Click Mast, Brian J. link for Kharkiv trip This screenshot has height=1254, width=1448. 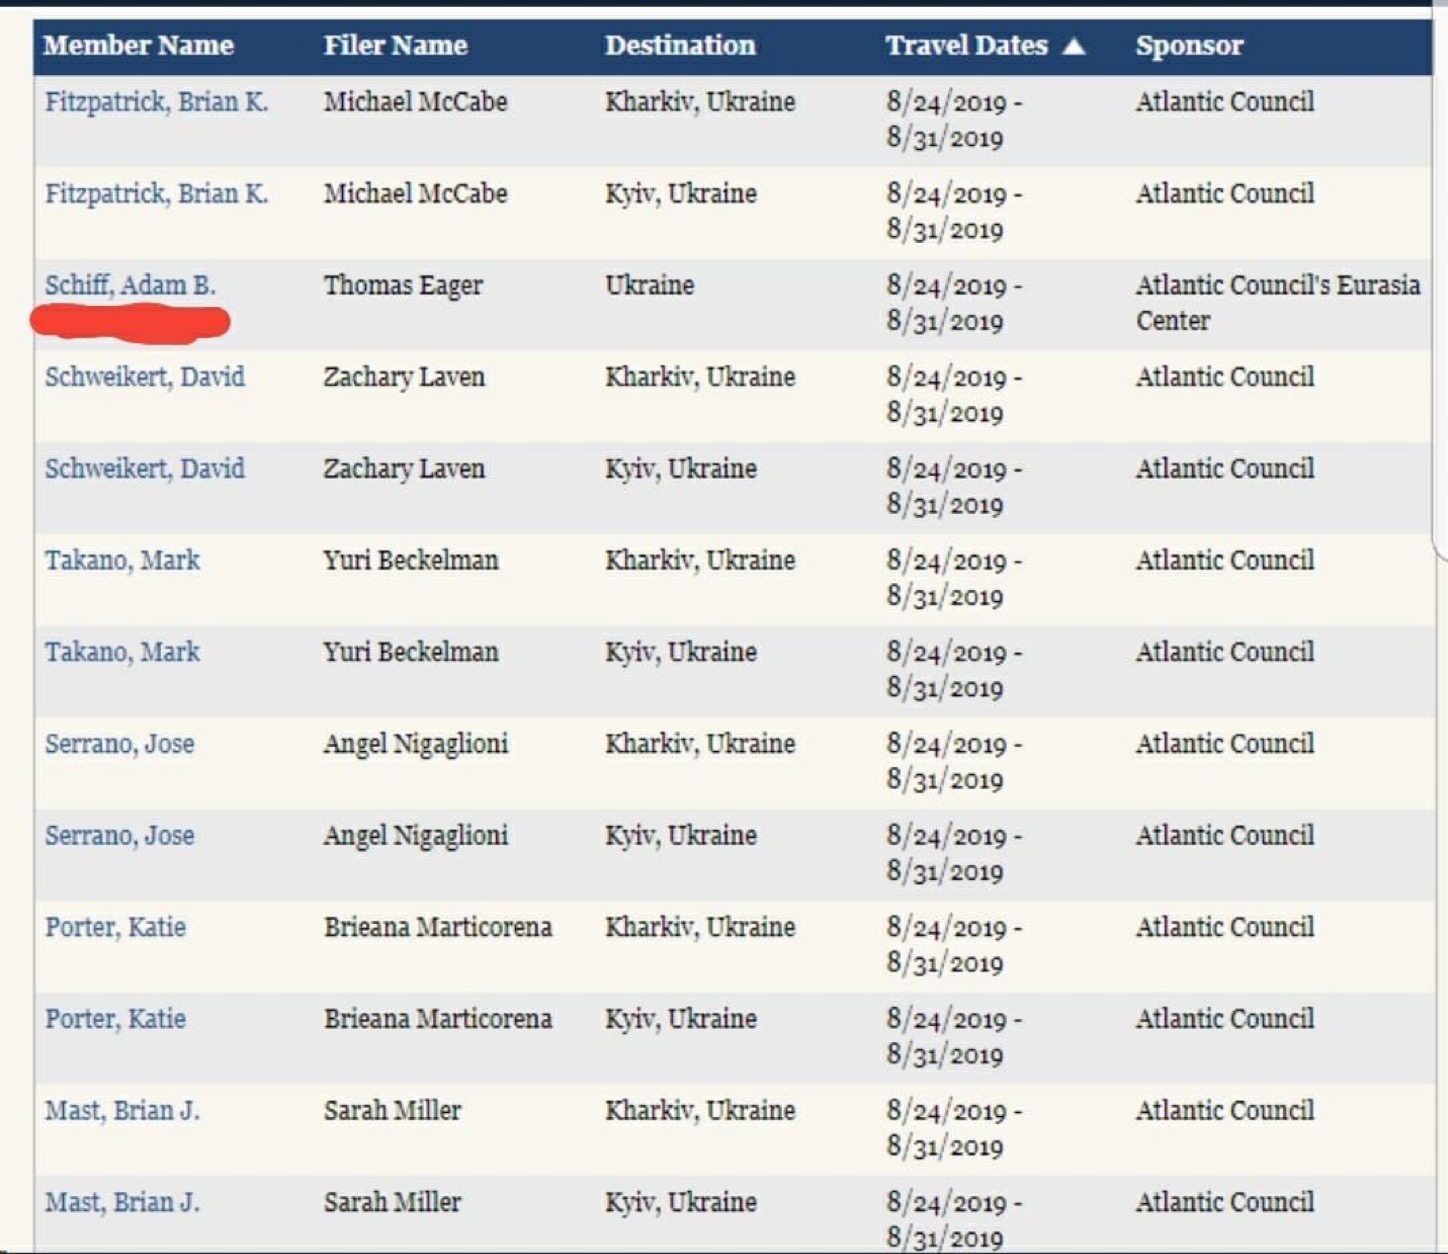pos(122,1111)
